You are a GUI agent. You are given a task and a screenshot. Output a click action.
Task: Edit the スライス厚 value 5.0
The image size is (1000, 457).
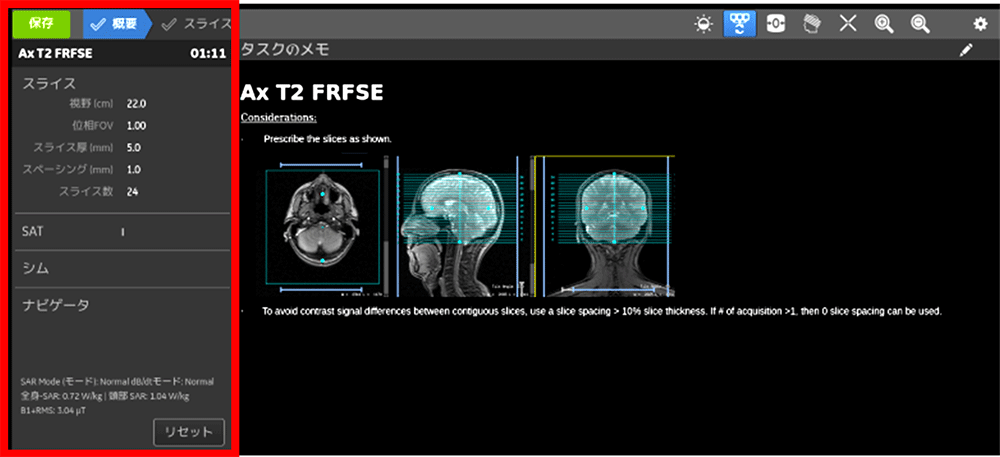(135, 147)
